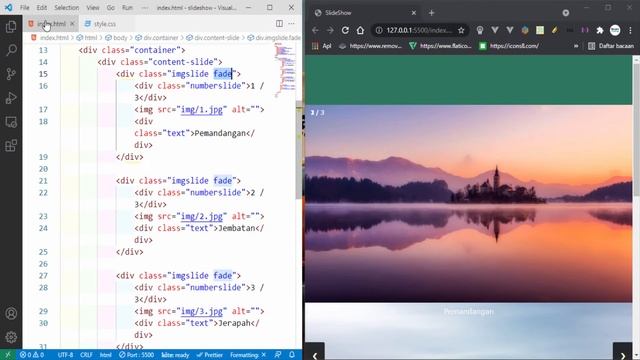This screenshot has width=640, height=360.
Task: Open the Extensions view
Action: tap(11, 145)
